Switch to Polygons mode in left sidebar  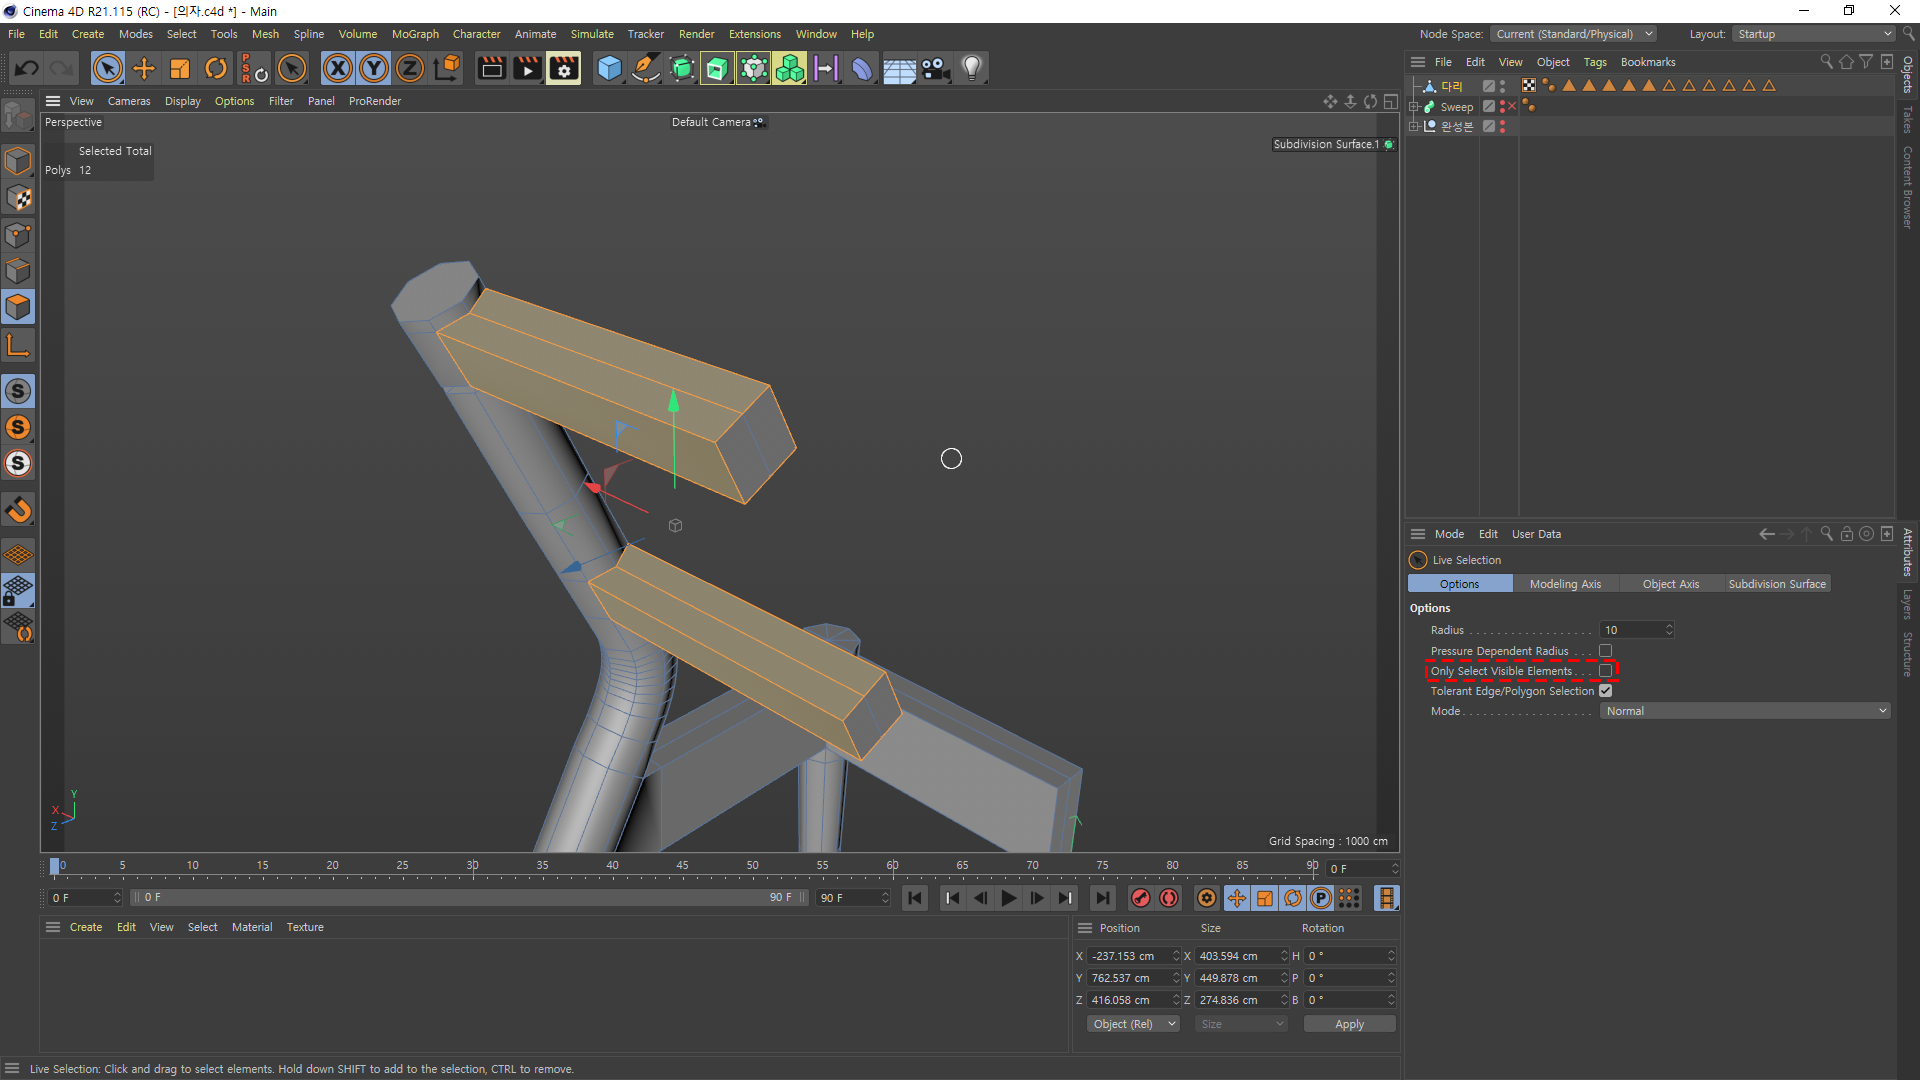point(18,307)
